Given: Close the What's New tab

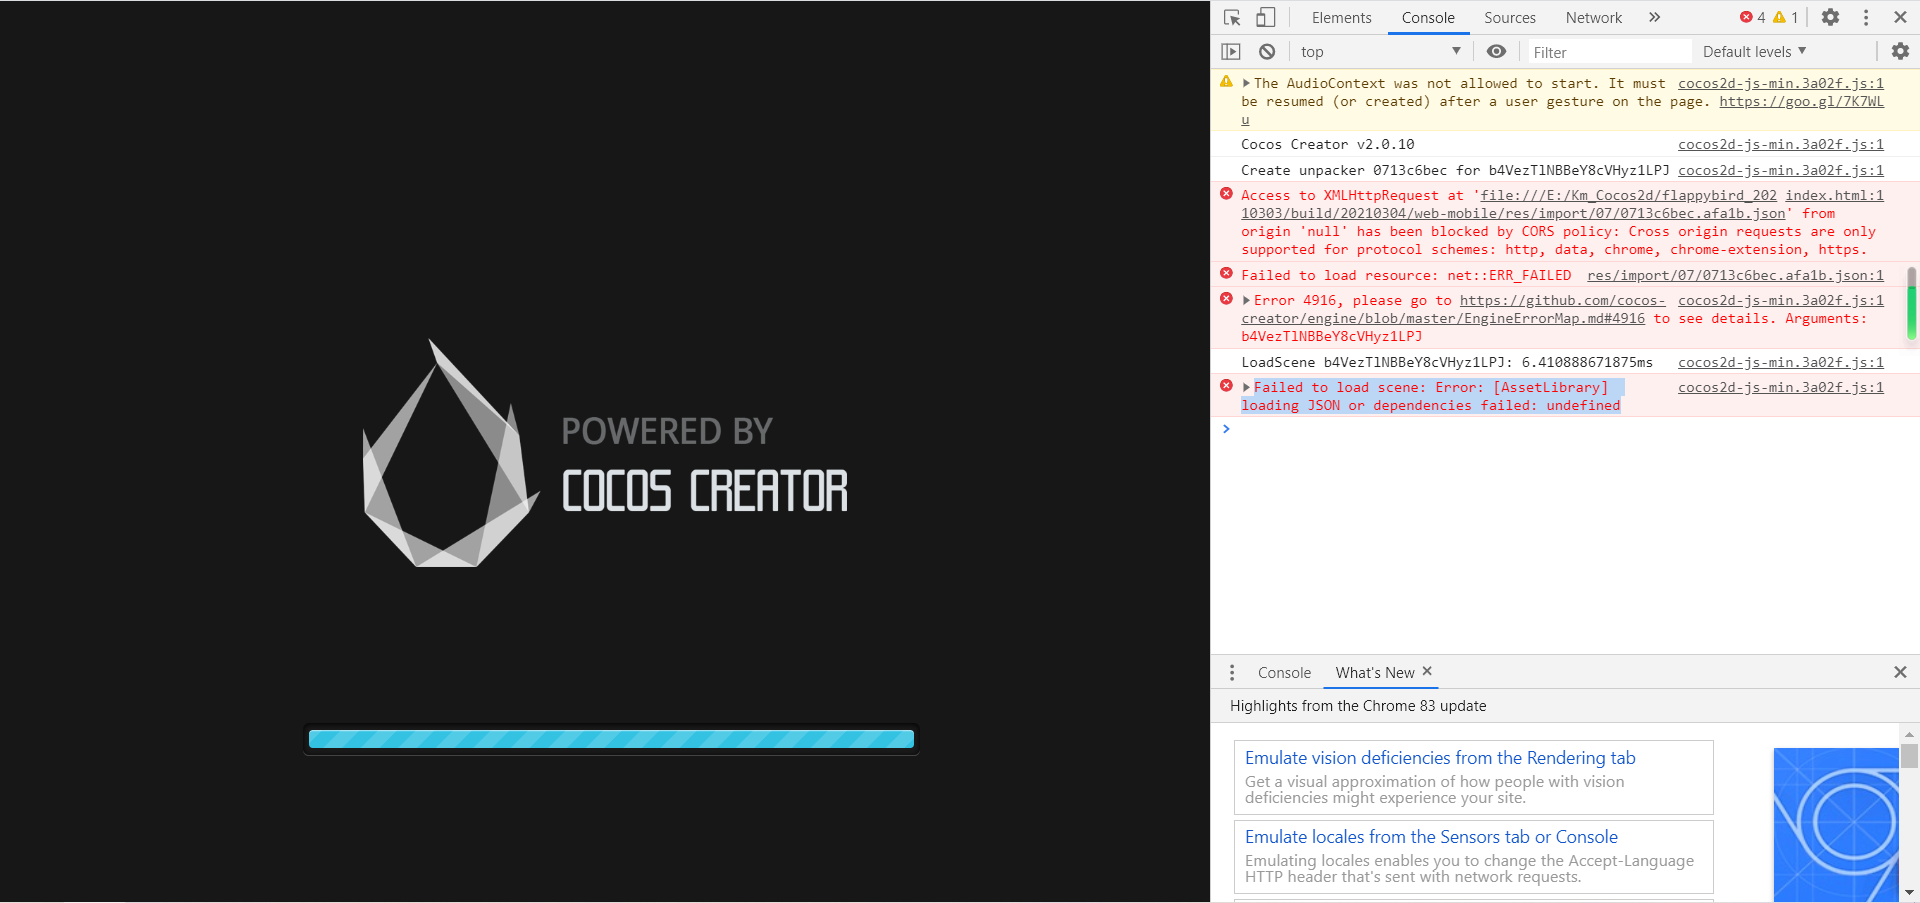Looking at the screenshot, I should pos(1427,672).
